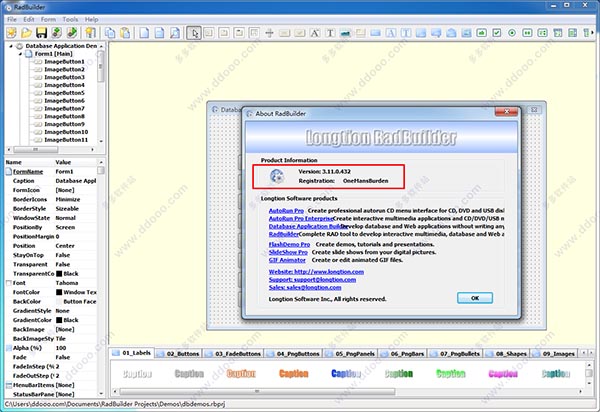Select ImageButton5 in the tree
The image size is (600, 412).
point(64,93)
